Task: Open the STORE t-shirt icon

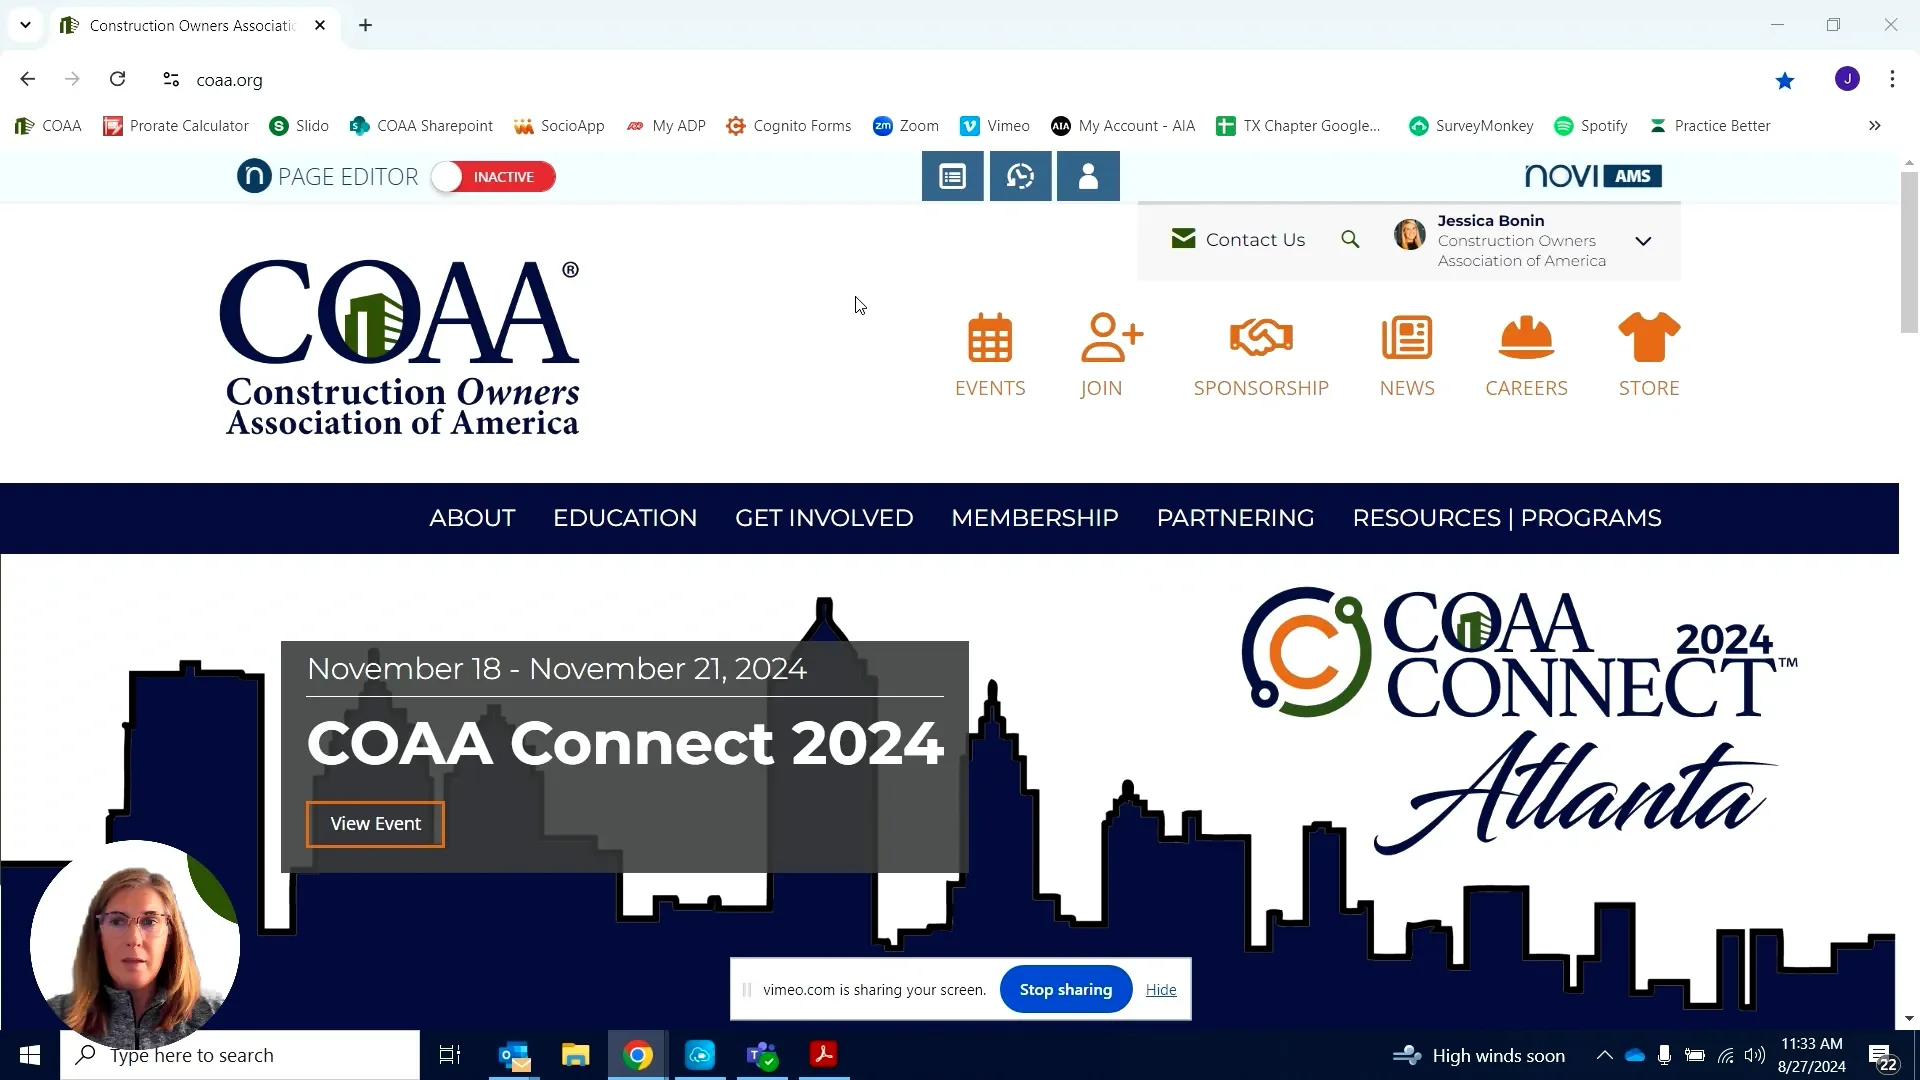Action: 1649,338
